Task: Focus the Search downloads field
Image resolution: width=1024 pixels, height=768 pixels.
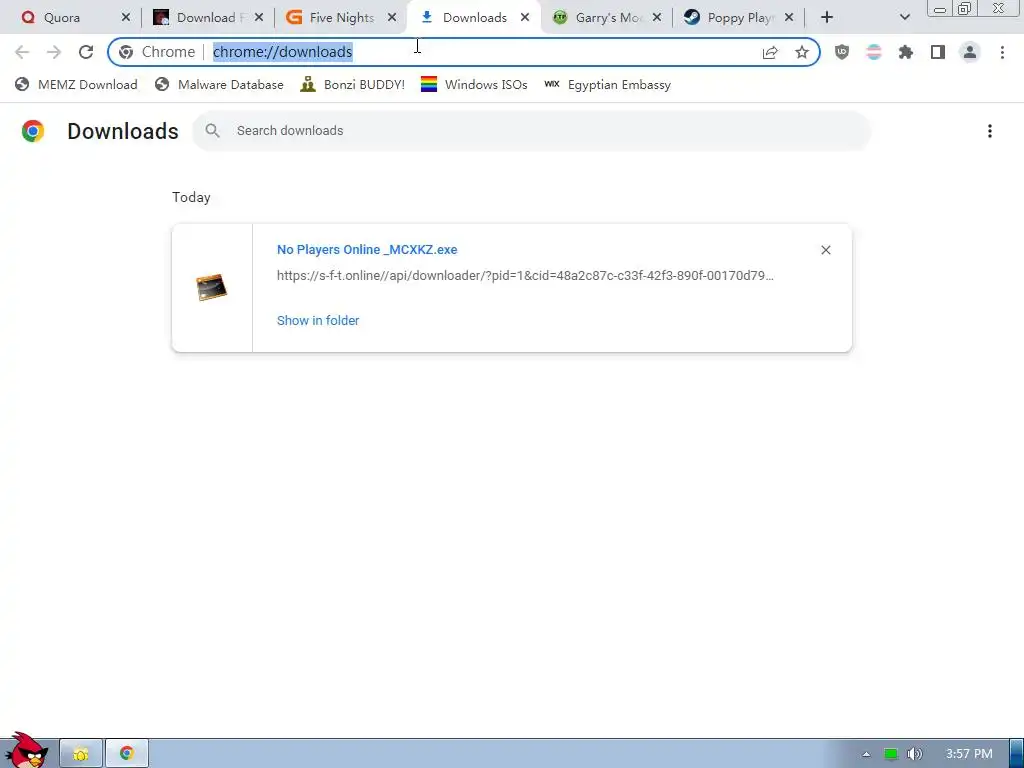Action: click(532, 131)
